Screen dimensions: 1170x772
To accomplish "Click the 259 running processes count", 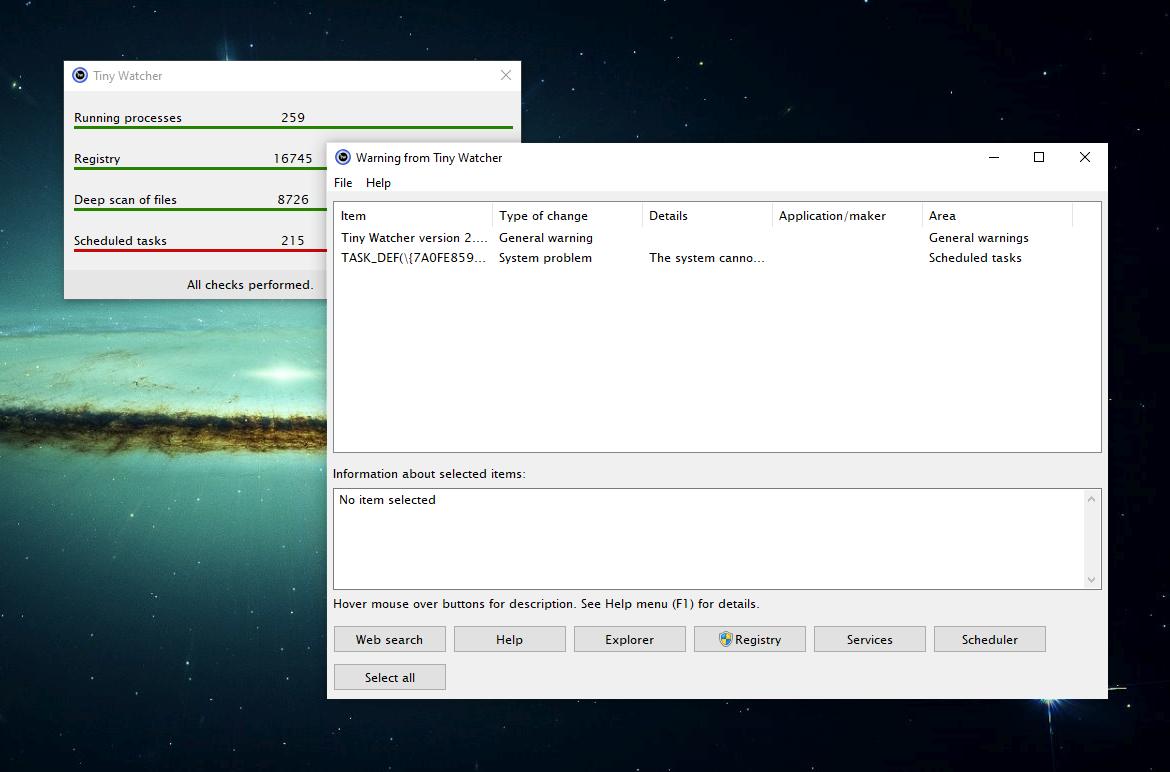I will (x=293, y=118).
